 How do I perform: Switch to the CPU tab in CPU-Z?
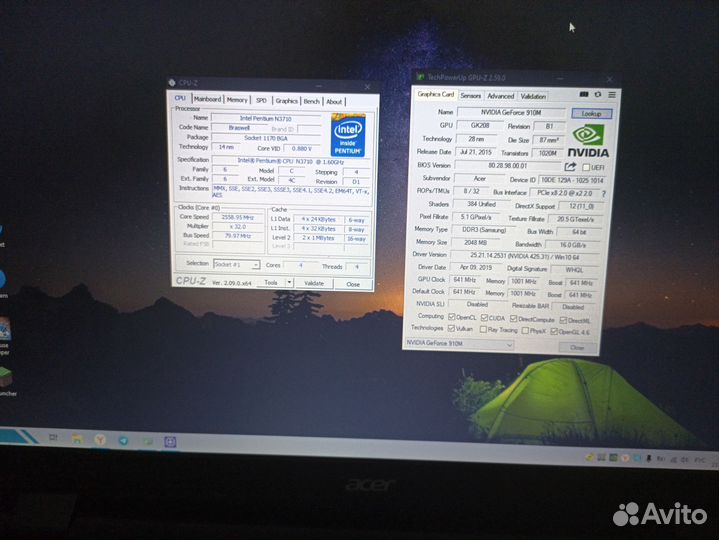point(180,98)
